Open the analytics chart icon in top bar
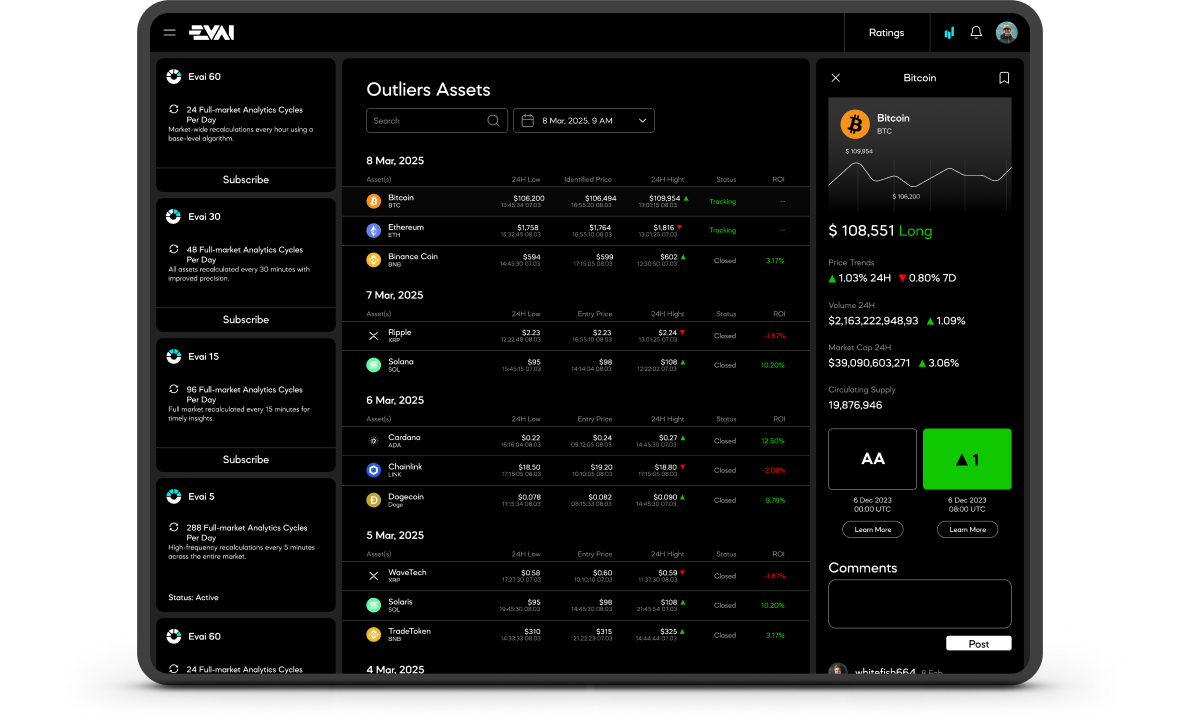 pyautogui.click(x=948, y=32)
